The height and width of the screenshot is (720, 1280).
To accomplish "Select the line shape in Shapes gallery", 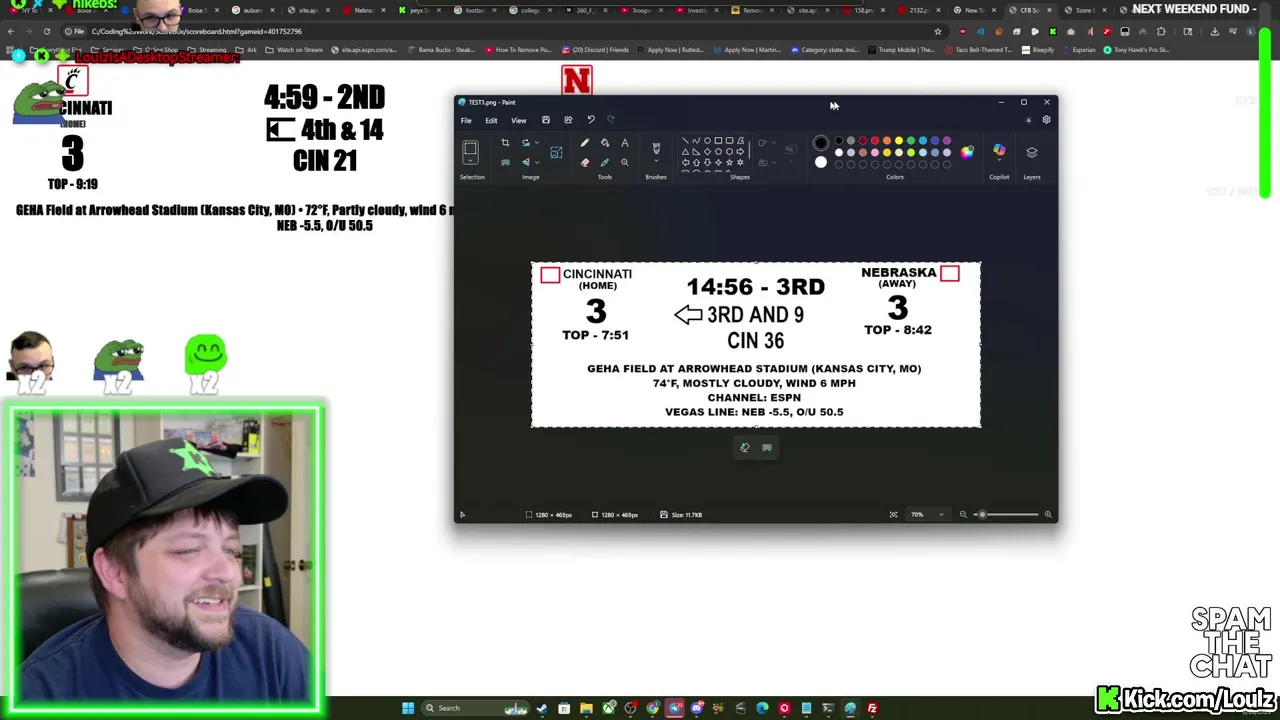I will (x=685, y=141).
